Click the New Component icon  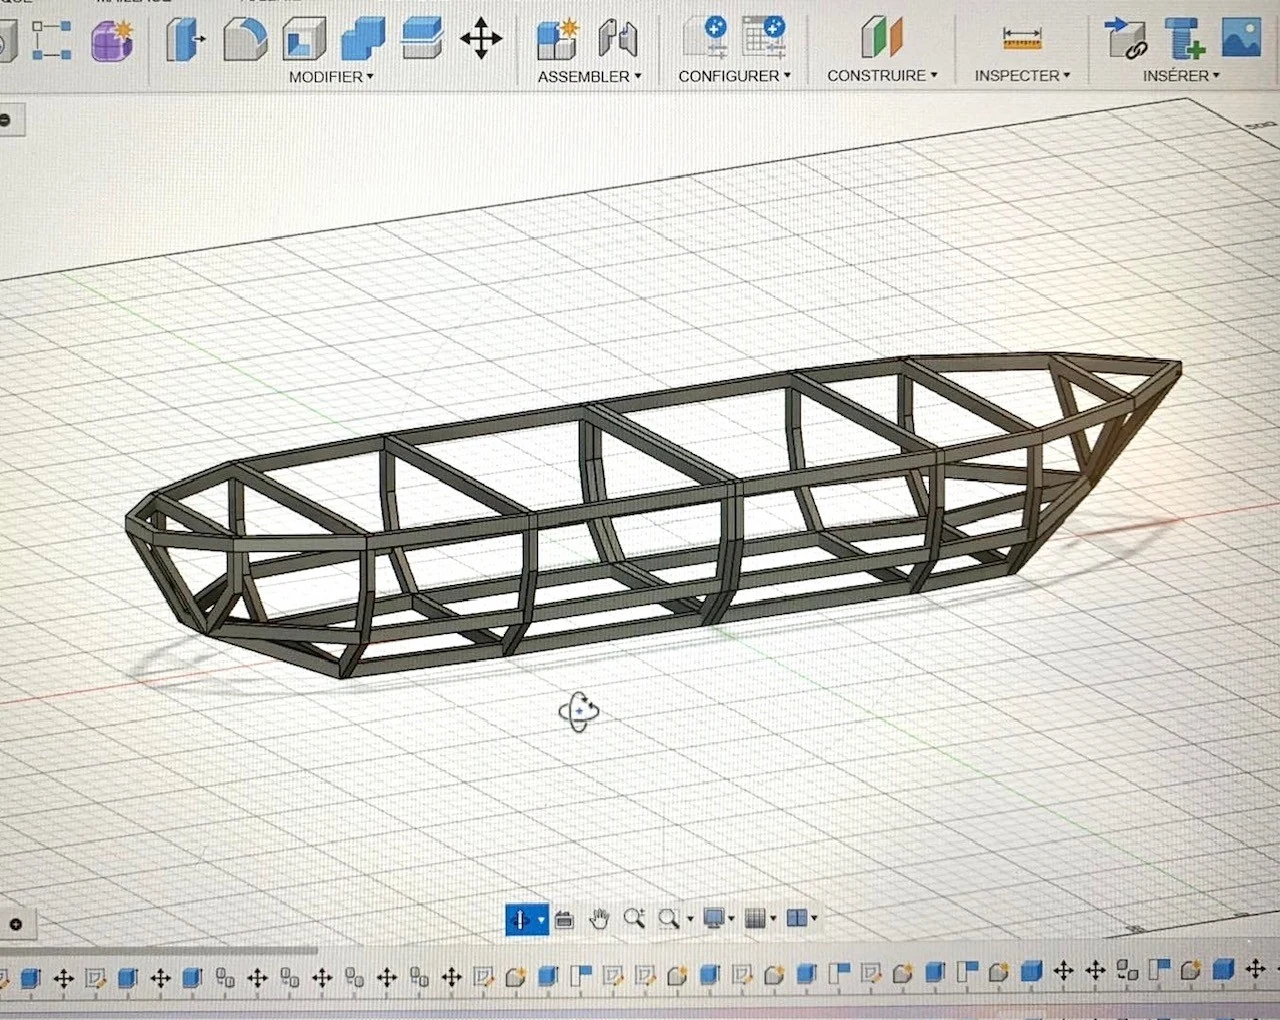[x=558, y=39]
